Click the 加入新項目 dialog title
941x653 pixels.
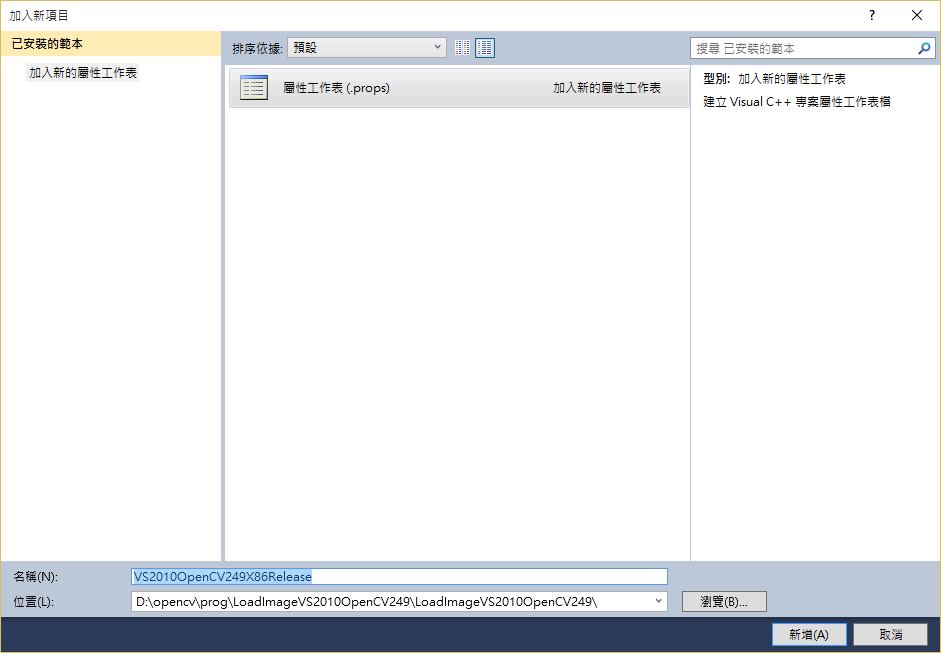39,16
